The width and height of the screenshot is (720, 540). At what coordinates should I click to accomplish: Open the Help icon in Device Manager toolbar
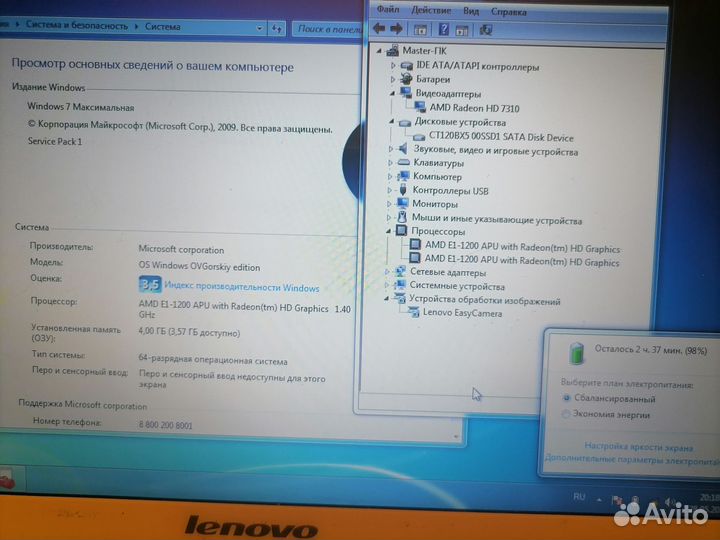coord(443,29)
